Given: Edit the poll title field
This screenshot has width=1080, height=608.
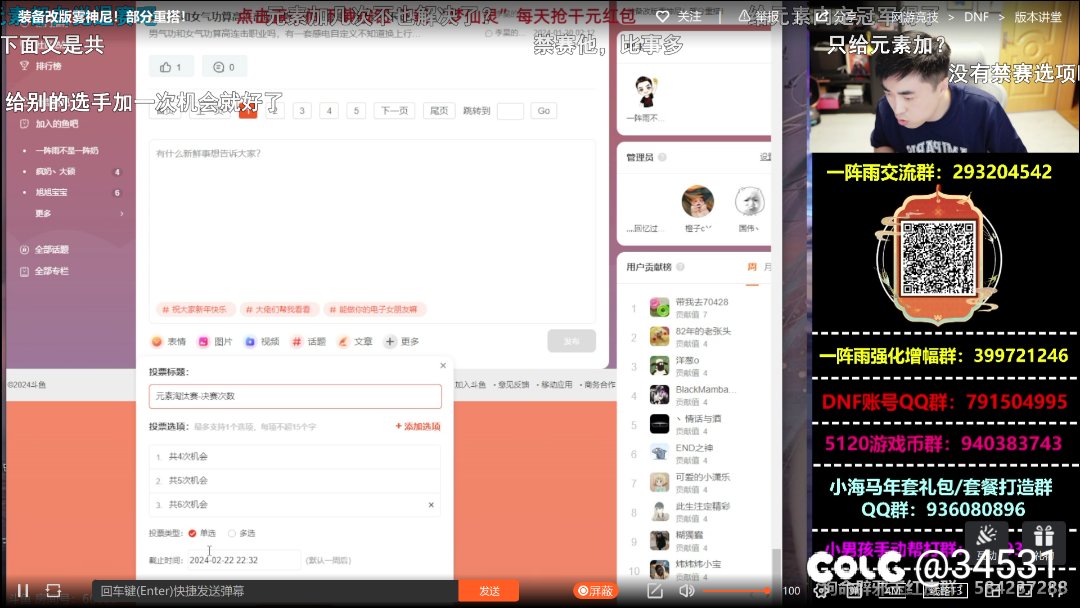Looking at the screenshot, I should pos(295,396).
